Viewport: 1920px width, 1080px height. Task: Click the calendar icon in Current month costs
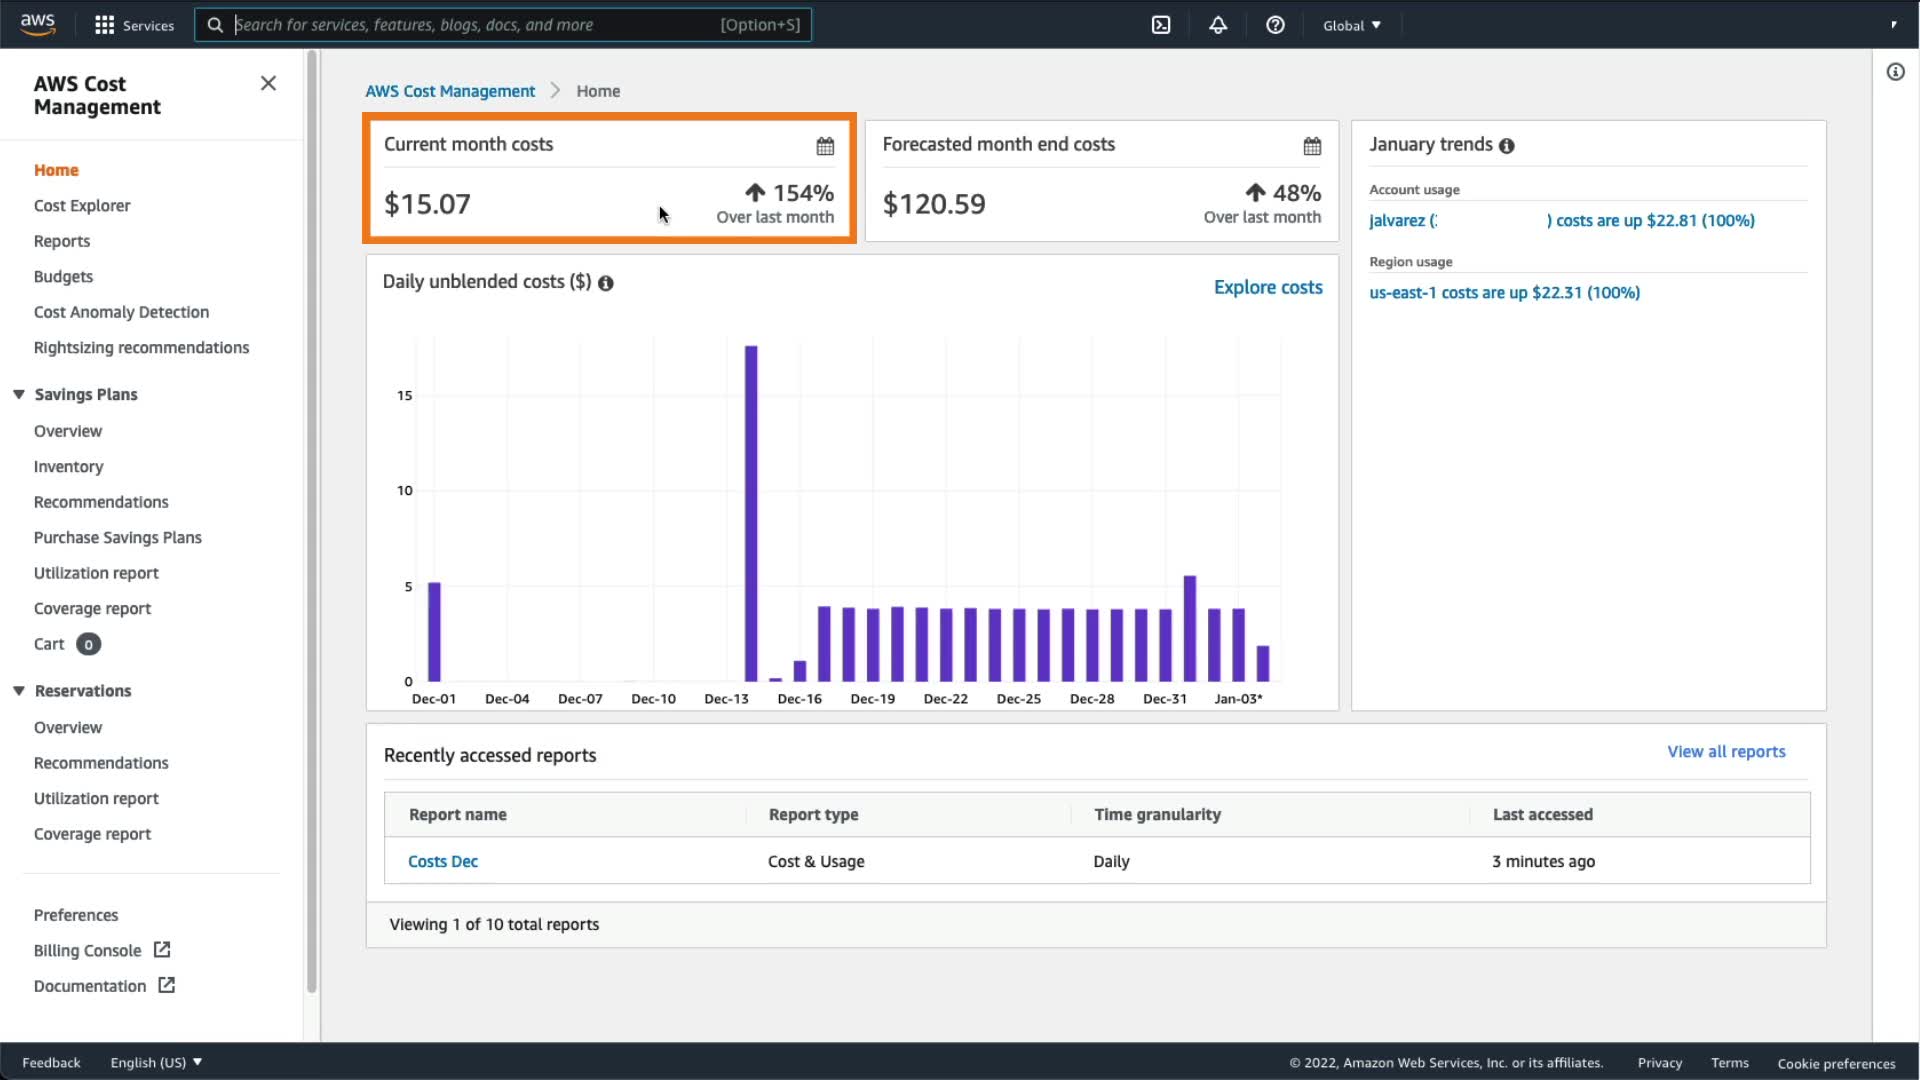click(x=825, y=146)
